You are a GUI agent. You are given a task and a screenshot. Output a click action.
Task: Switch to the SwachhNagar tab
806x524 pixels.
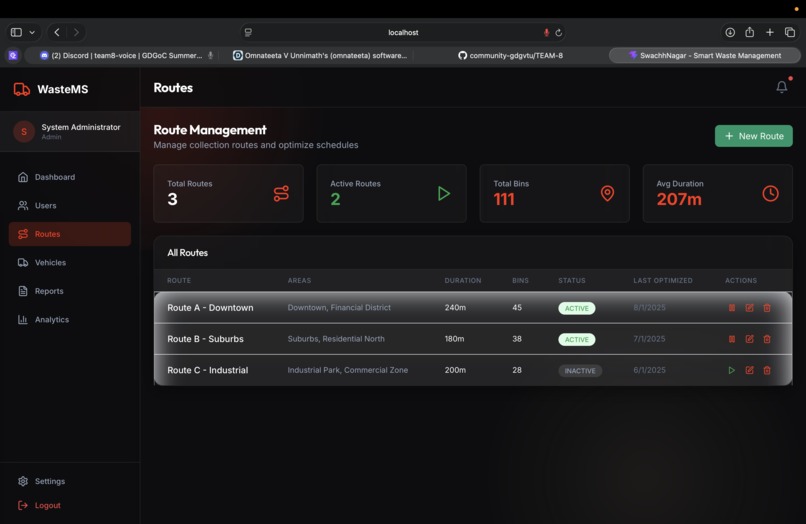coord(705,56)
